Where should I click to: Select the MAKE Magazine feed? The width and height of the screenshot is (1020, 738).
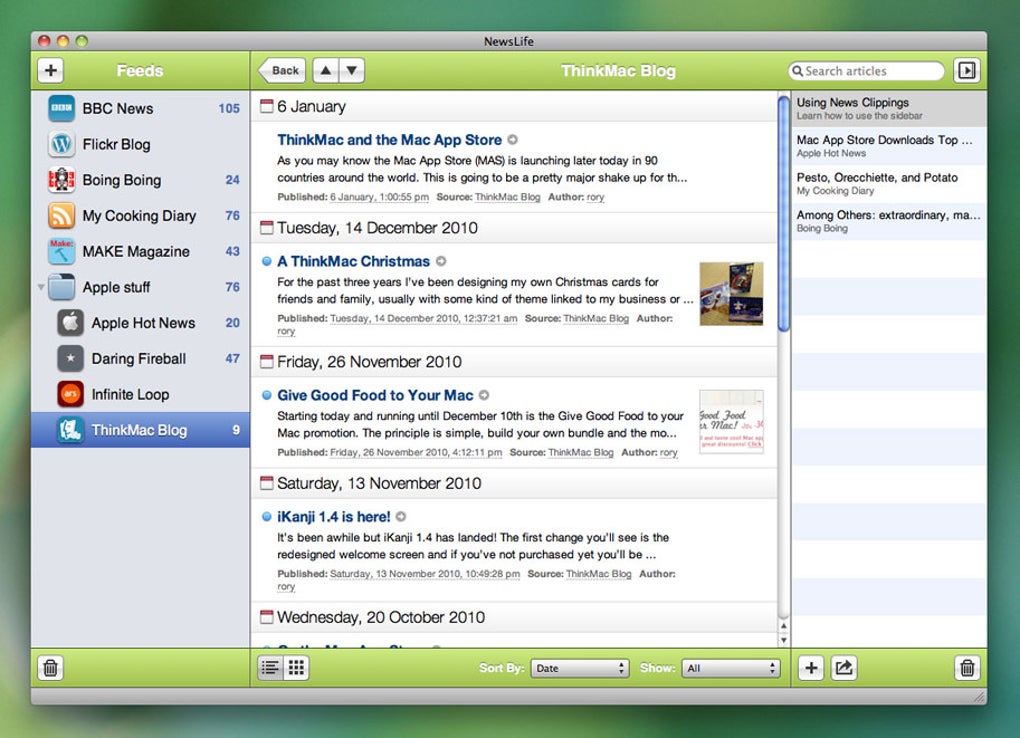[141, 251]
